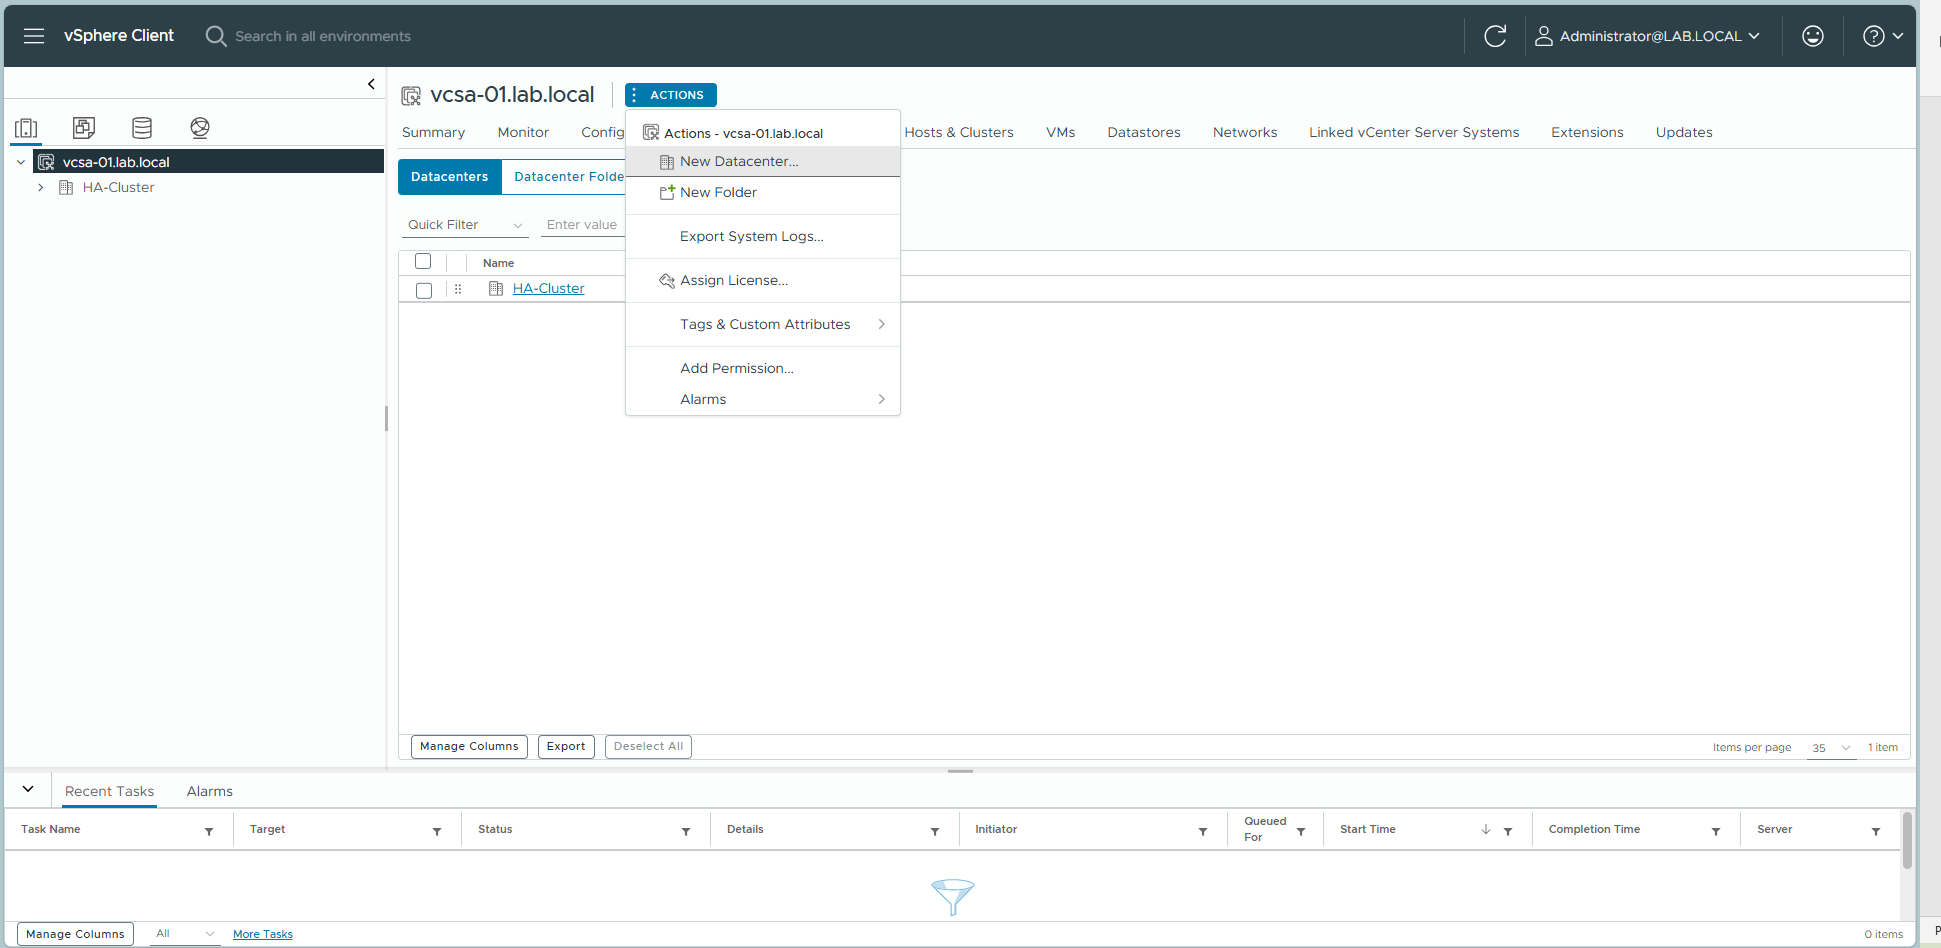Switch to VMs and Templates inventory icon
Screen dimensions: 1941x948
(x=84, y=127)
